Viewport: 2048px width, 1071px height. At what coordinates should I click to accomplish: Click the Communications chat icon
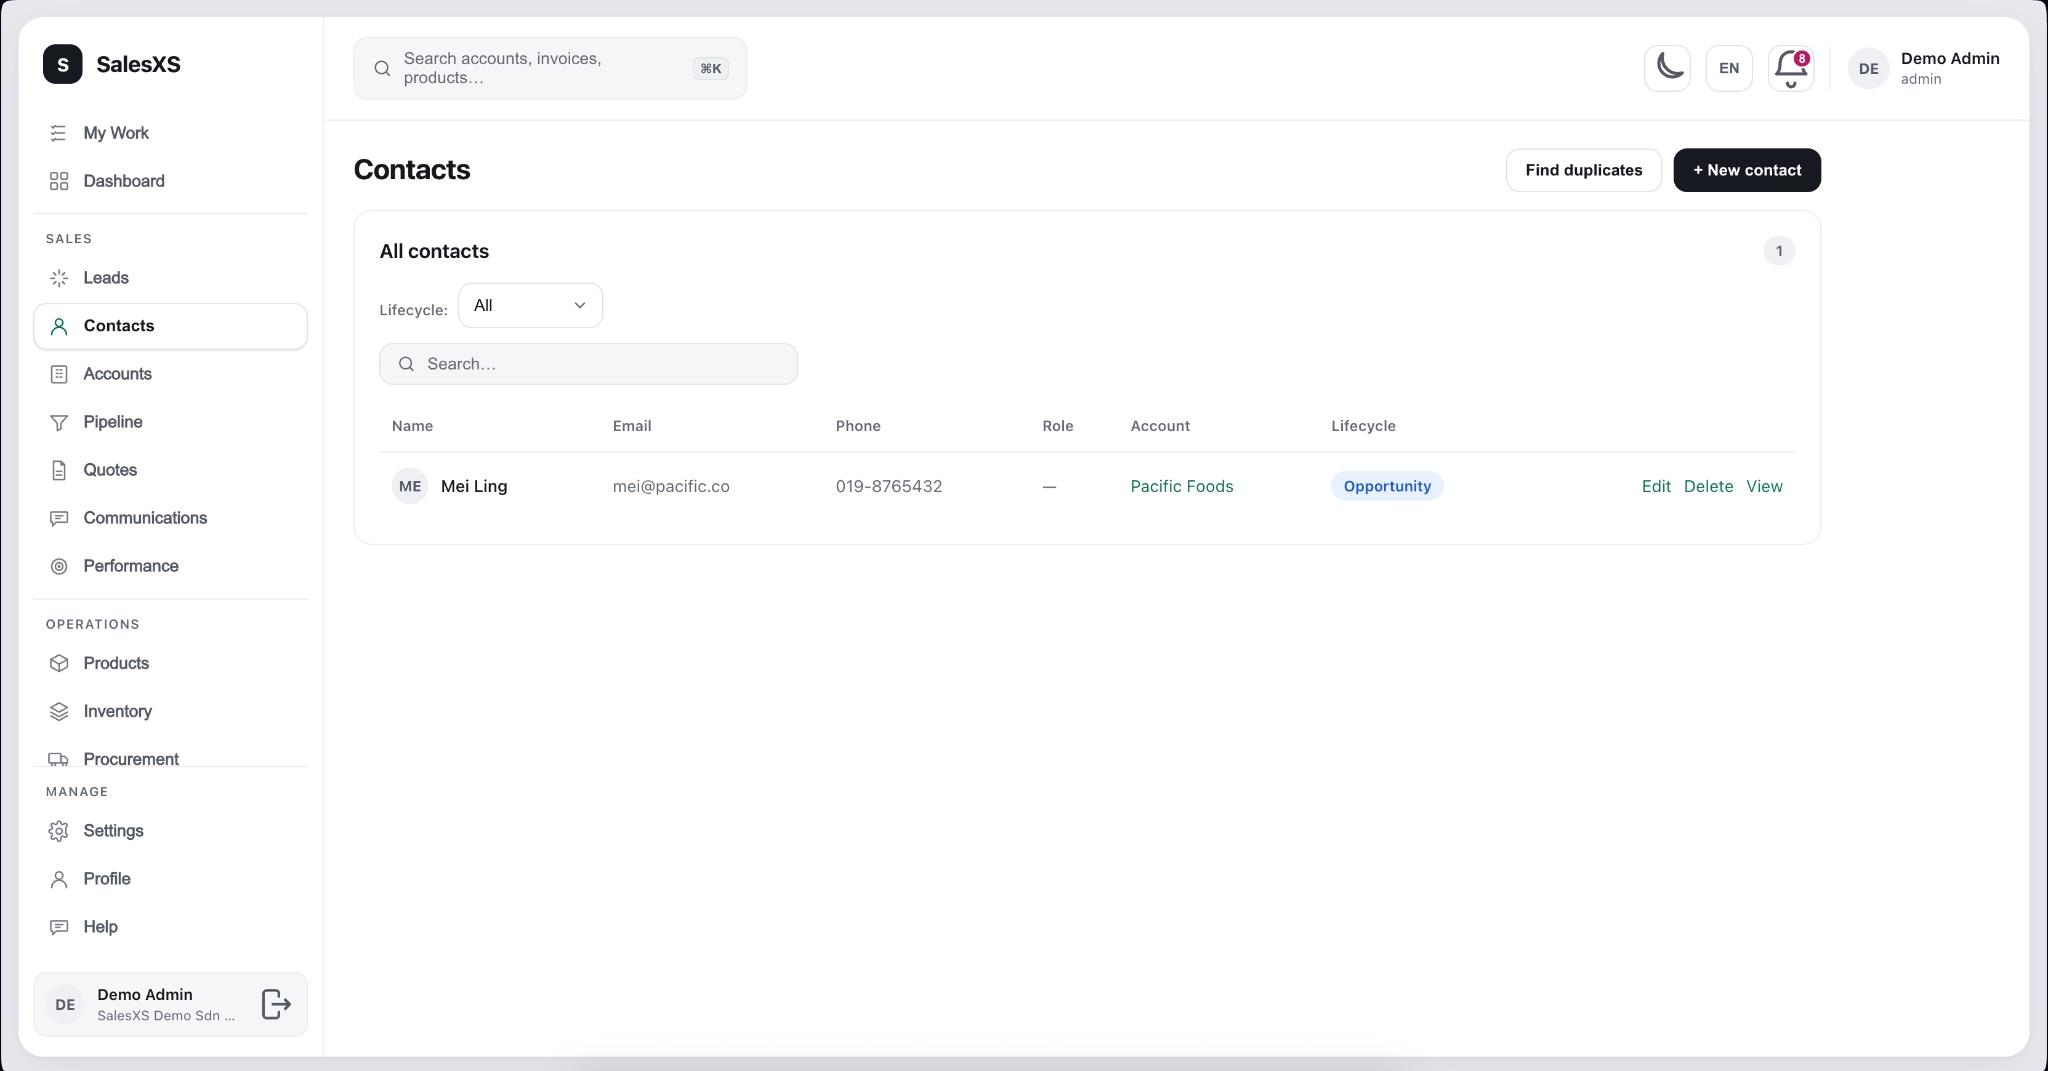coord(59,518)
